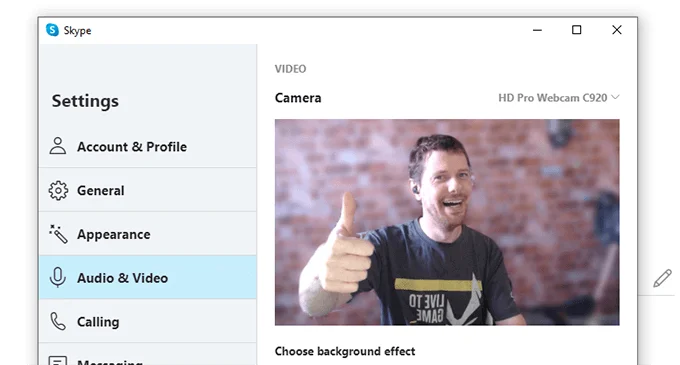The height and width of the screenshot is (365, 680).
Task: Go to Appearance settings
Action: click(x=148, y=234)
